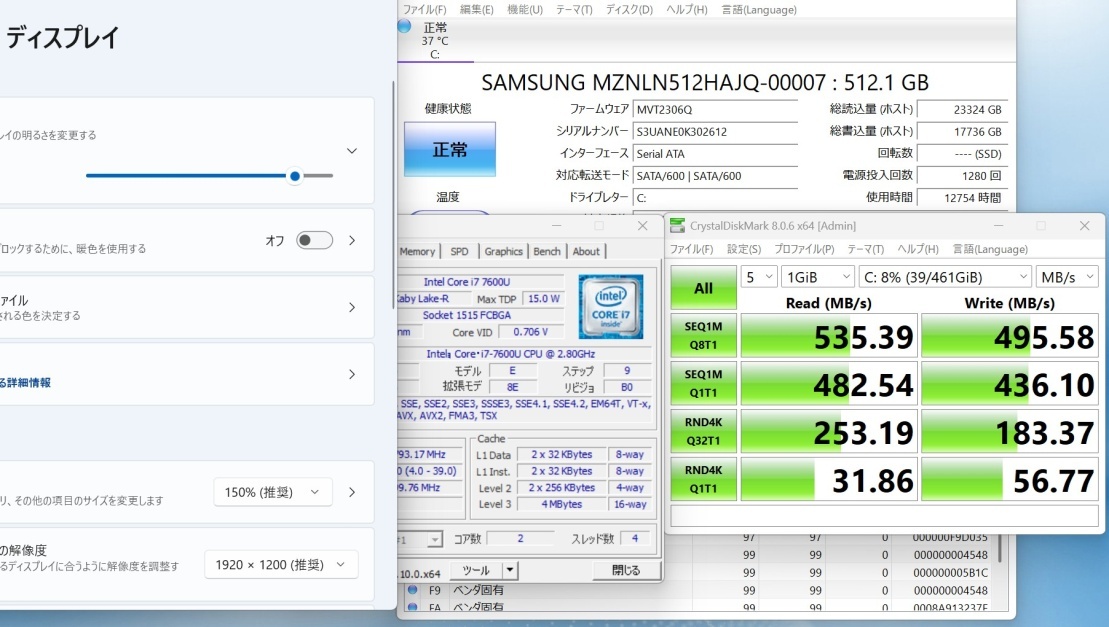Open プロファイル(P) menu in CrystalDiskMark

pos(804,249)
